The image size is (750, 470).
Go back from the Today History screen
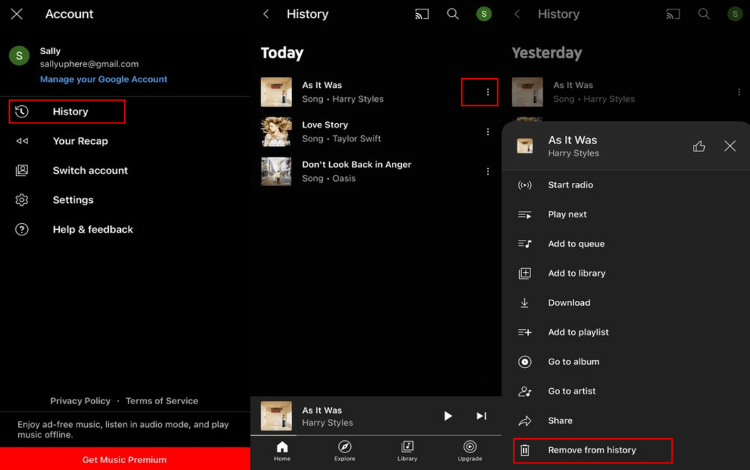266,14
